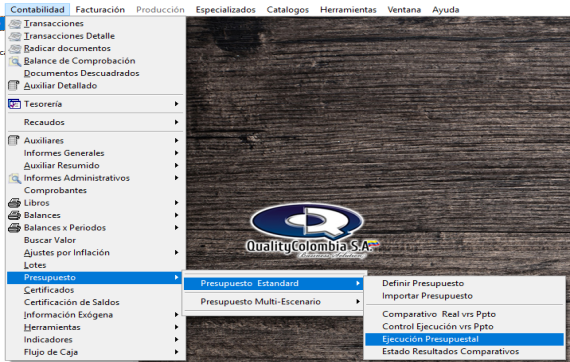Screen dimensions: 570x362
Task: Click the Balance de Comprobación magnifier icon
Action: coord(15,61)
